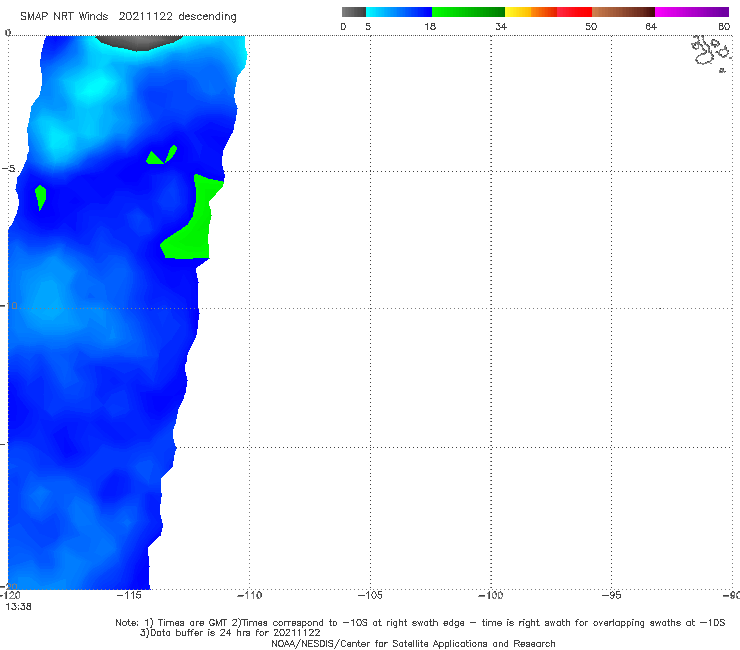Click the dark gray low-wind area at equator
This screenshot has height=650, width=740.
[139, 42]
